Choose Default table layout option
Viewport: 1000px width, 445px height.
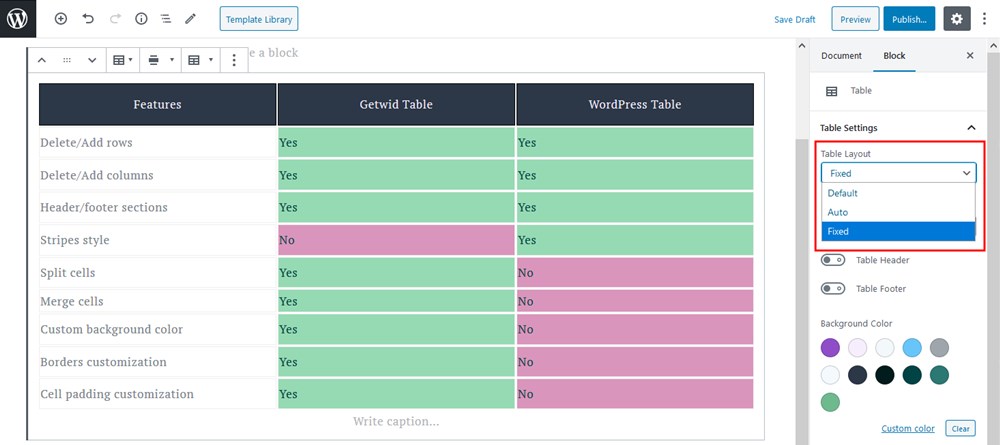tap(899, 193)
